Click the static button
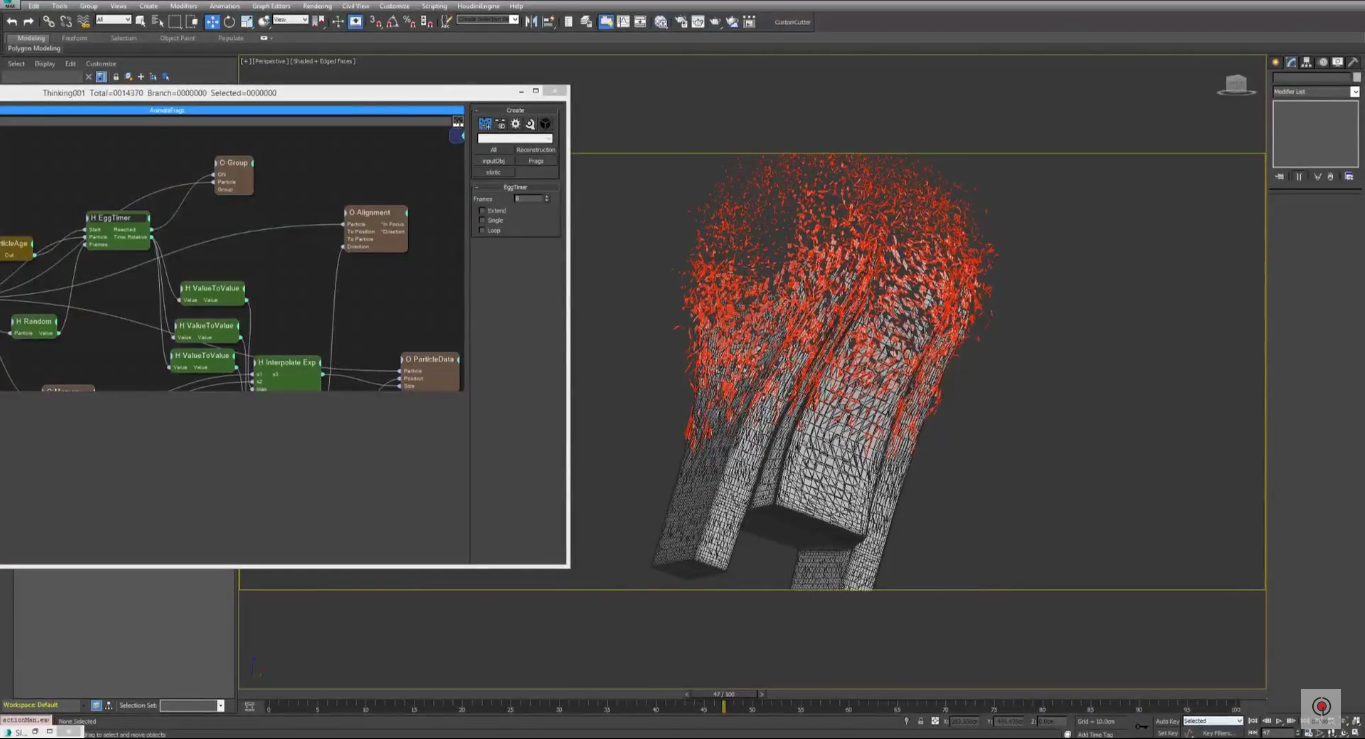 pos(493,172)
